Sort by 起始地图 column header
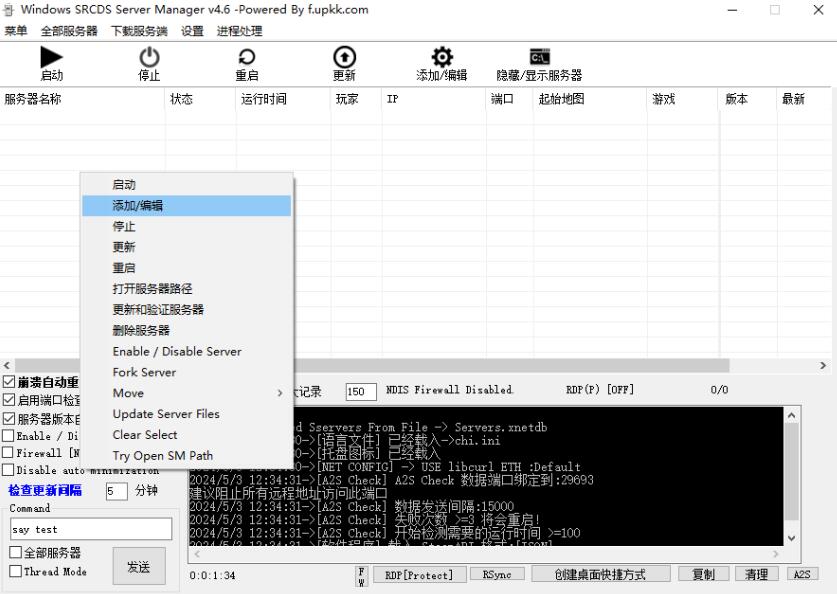Screen dimensions: 837x594 pyautogui.click(x=590, y=99)
